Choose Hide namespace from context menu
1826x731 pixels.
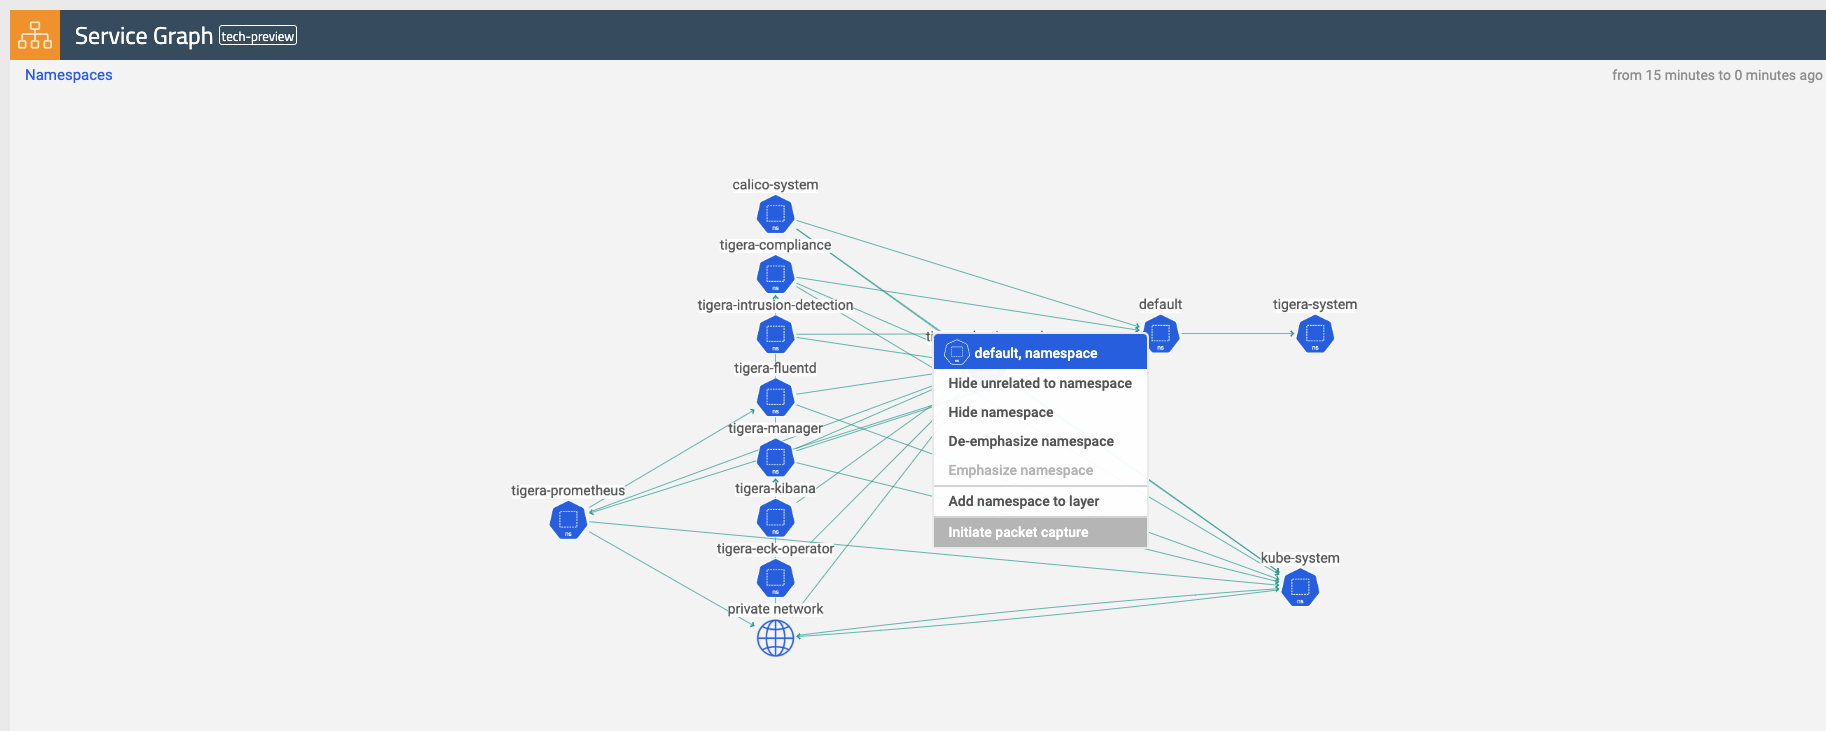pos(1040,412)
